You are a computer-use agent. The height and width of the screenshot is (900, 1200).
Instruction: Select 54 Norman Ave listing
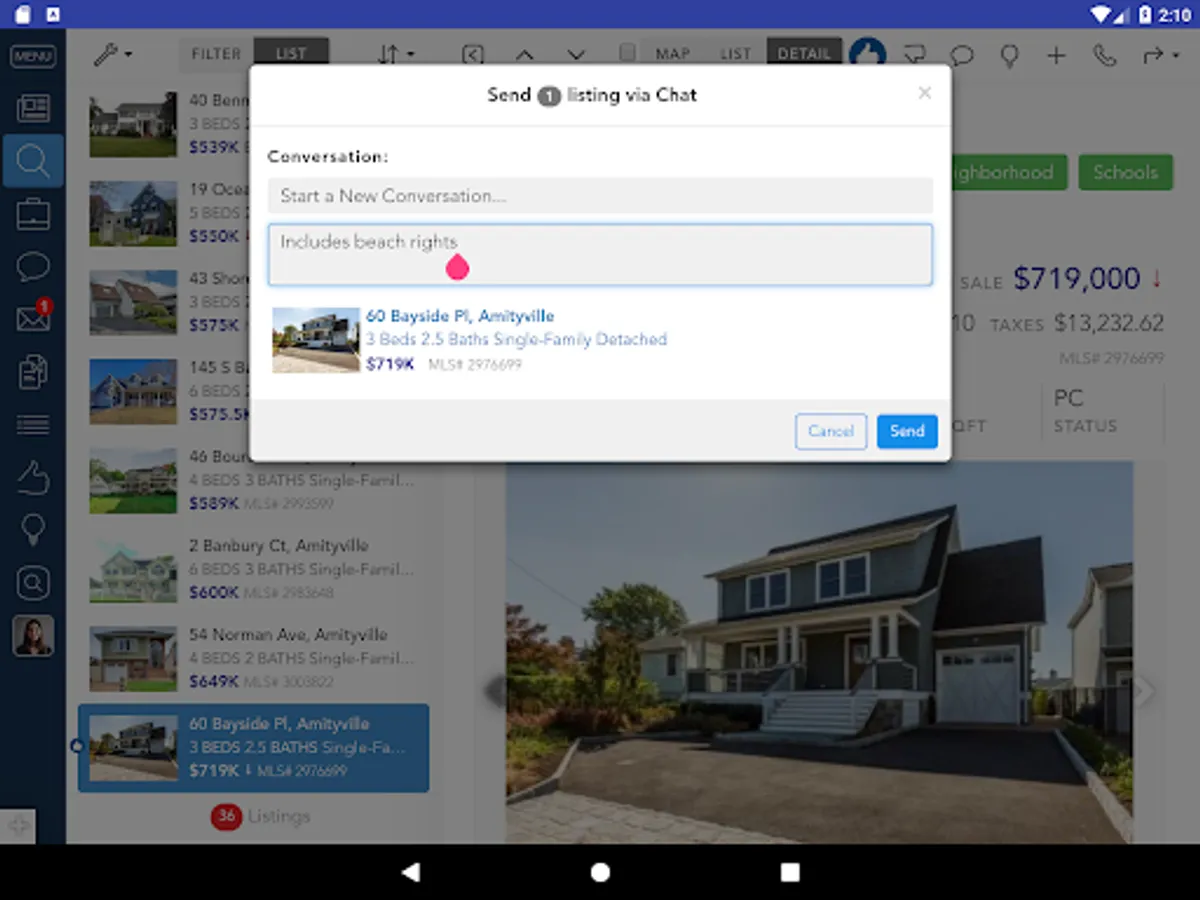[253, 658]
